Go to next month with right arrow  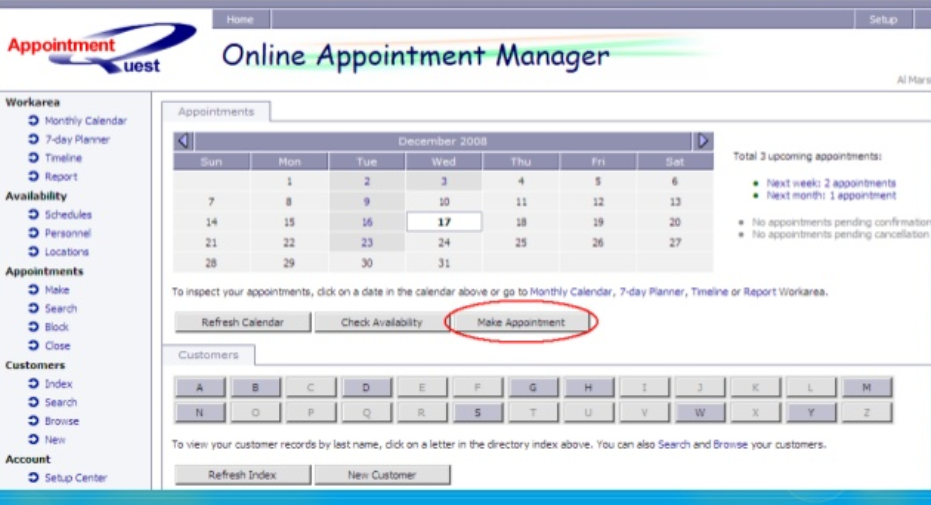703,141
